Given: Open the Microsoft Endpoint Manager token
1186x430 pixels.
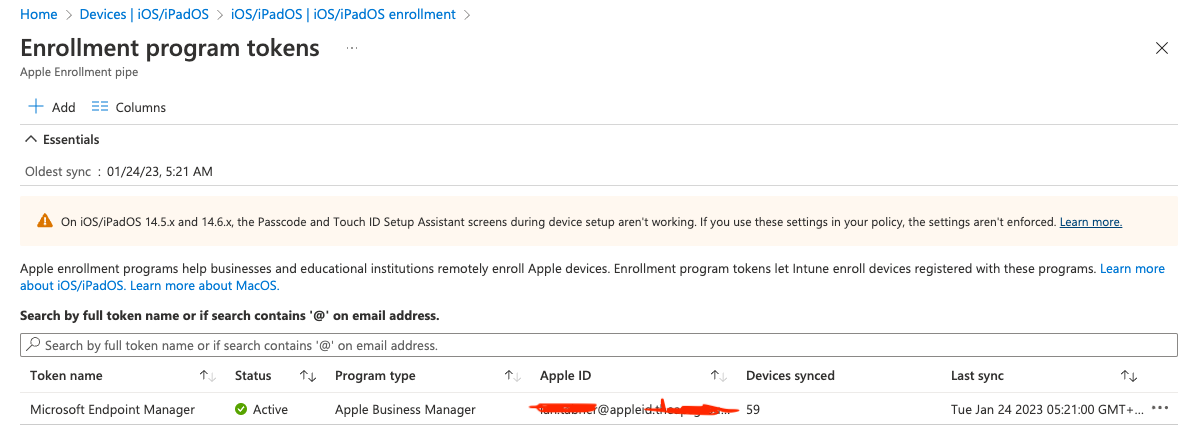Looking at the screenshot, I should [x=112, y=410].
